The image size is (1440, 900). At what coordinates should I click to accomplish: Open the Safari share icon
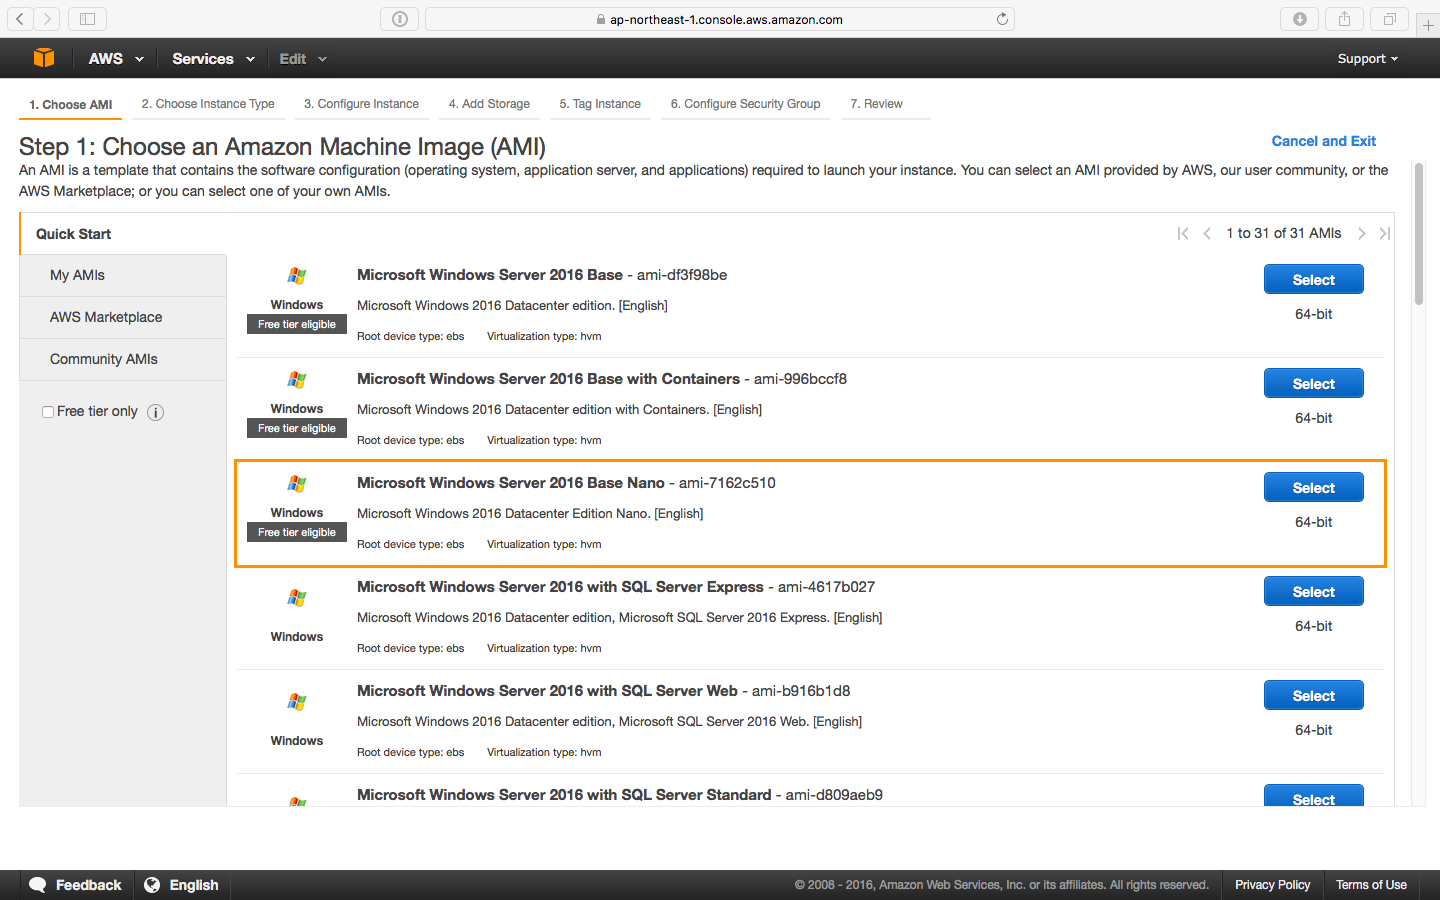pos(1344,19)
